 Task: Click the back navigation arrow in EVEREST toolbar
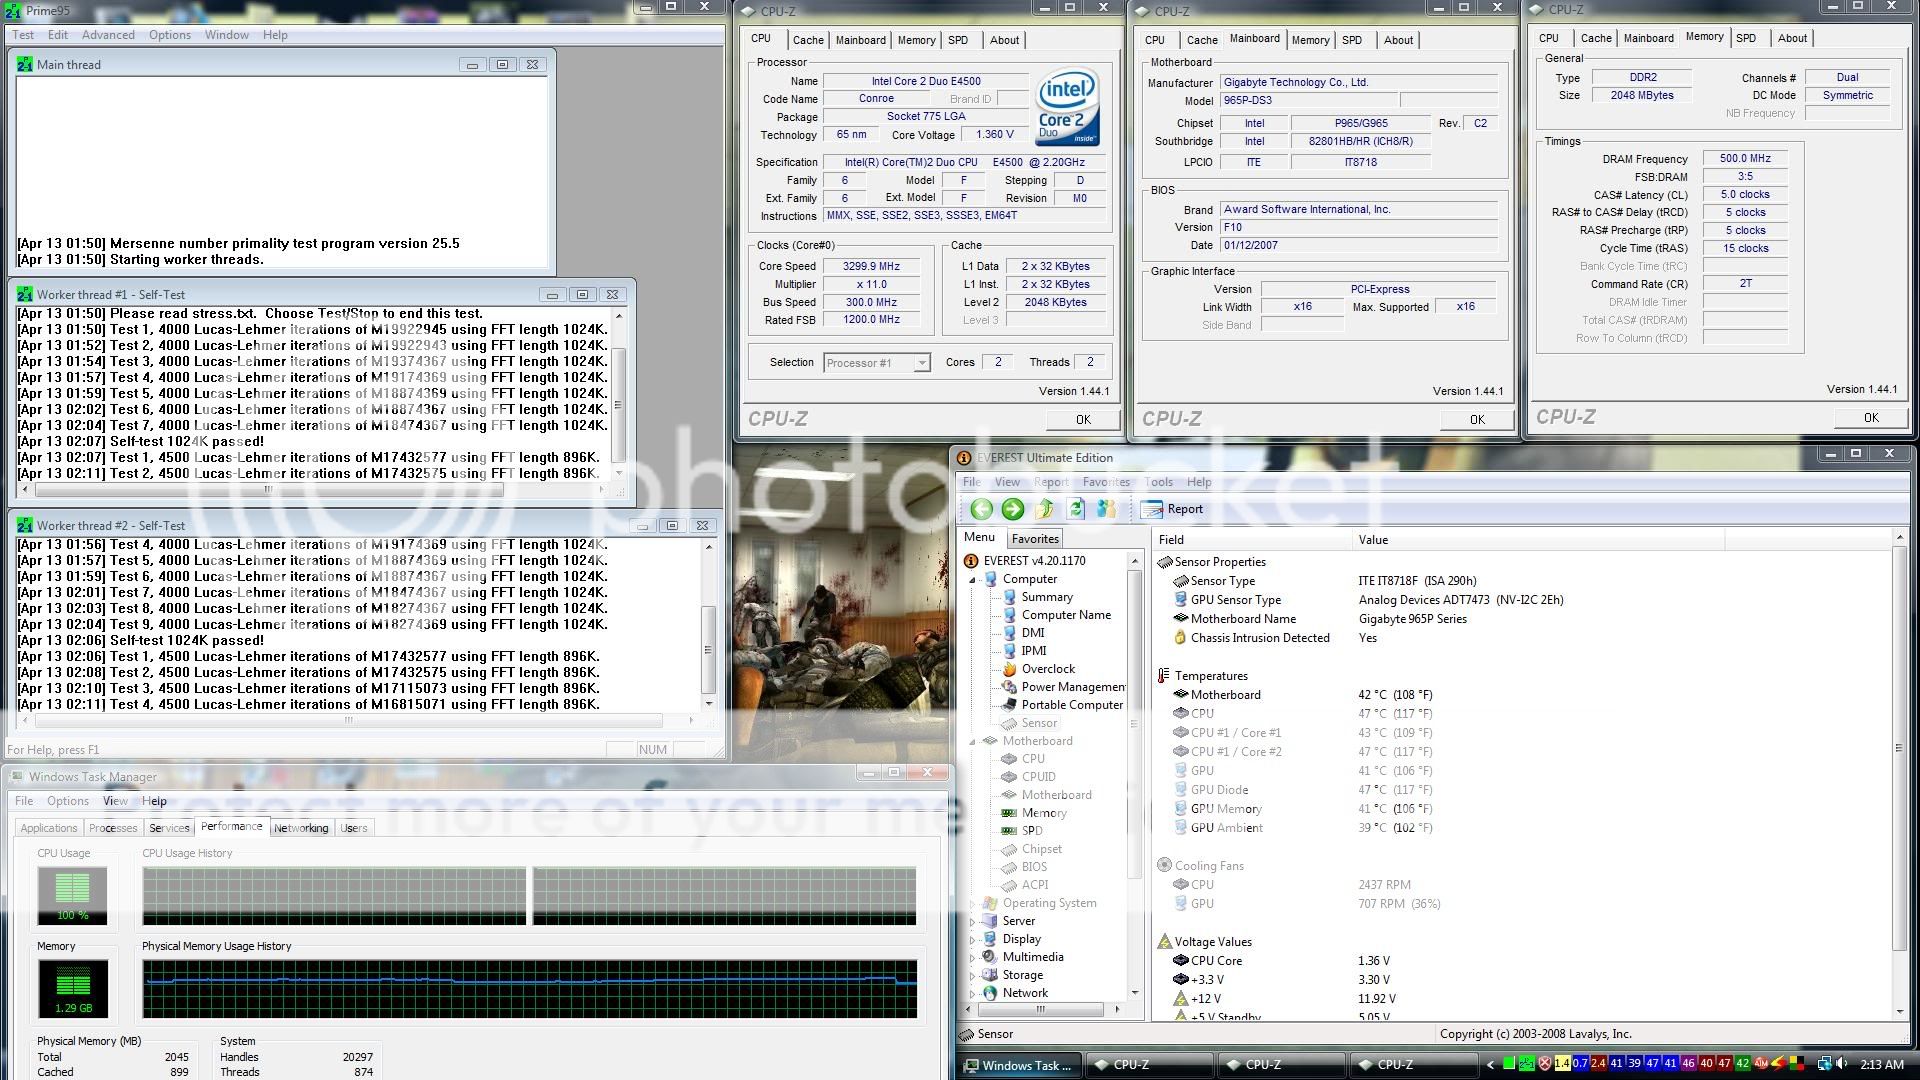[982, 509]
